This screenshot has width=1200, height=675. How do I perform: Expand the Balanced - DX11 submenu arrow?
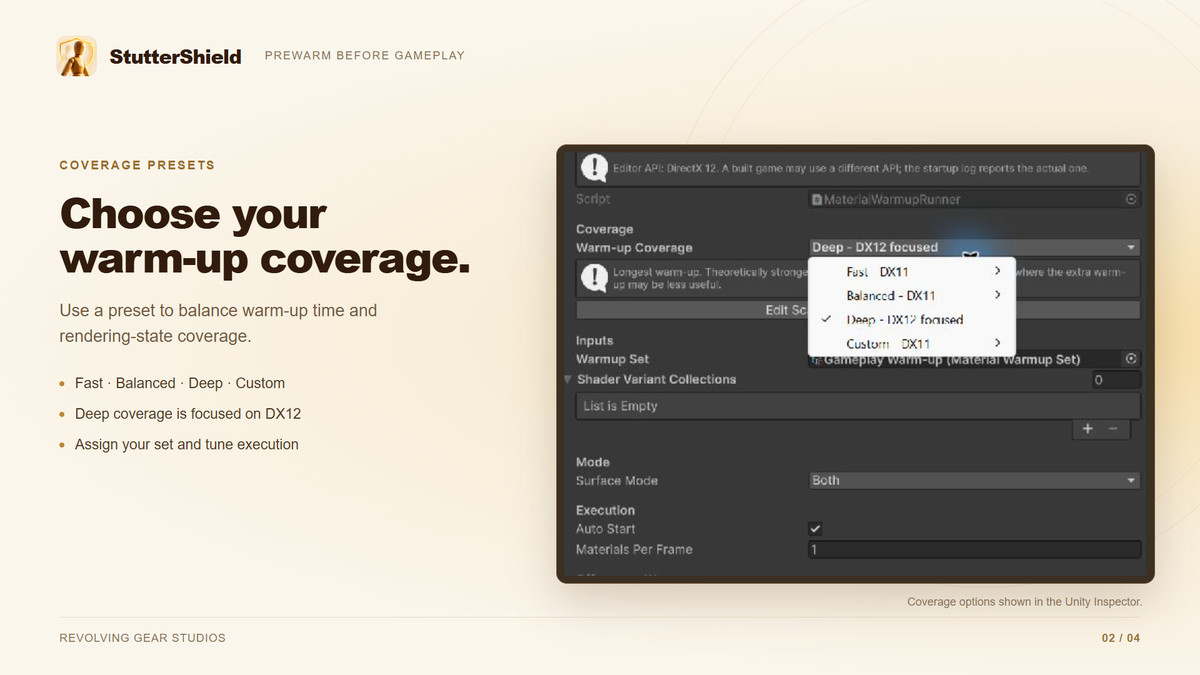click(997, 295)
